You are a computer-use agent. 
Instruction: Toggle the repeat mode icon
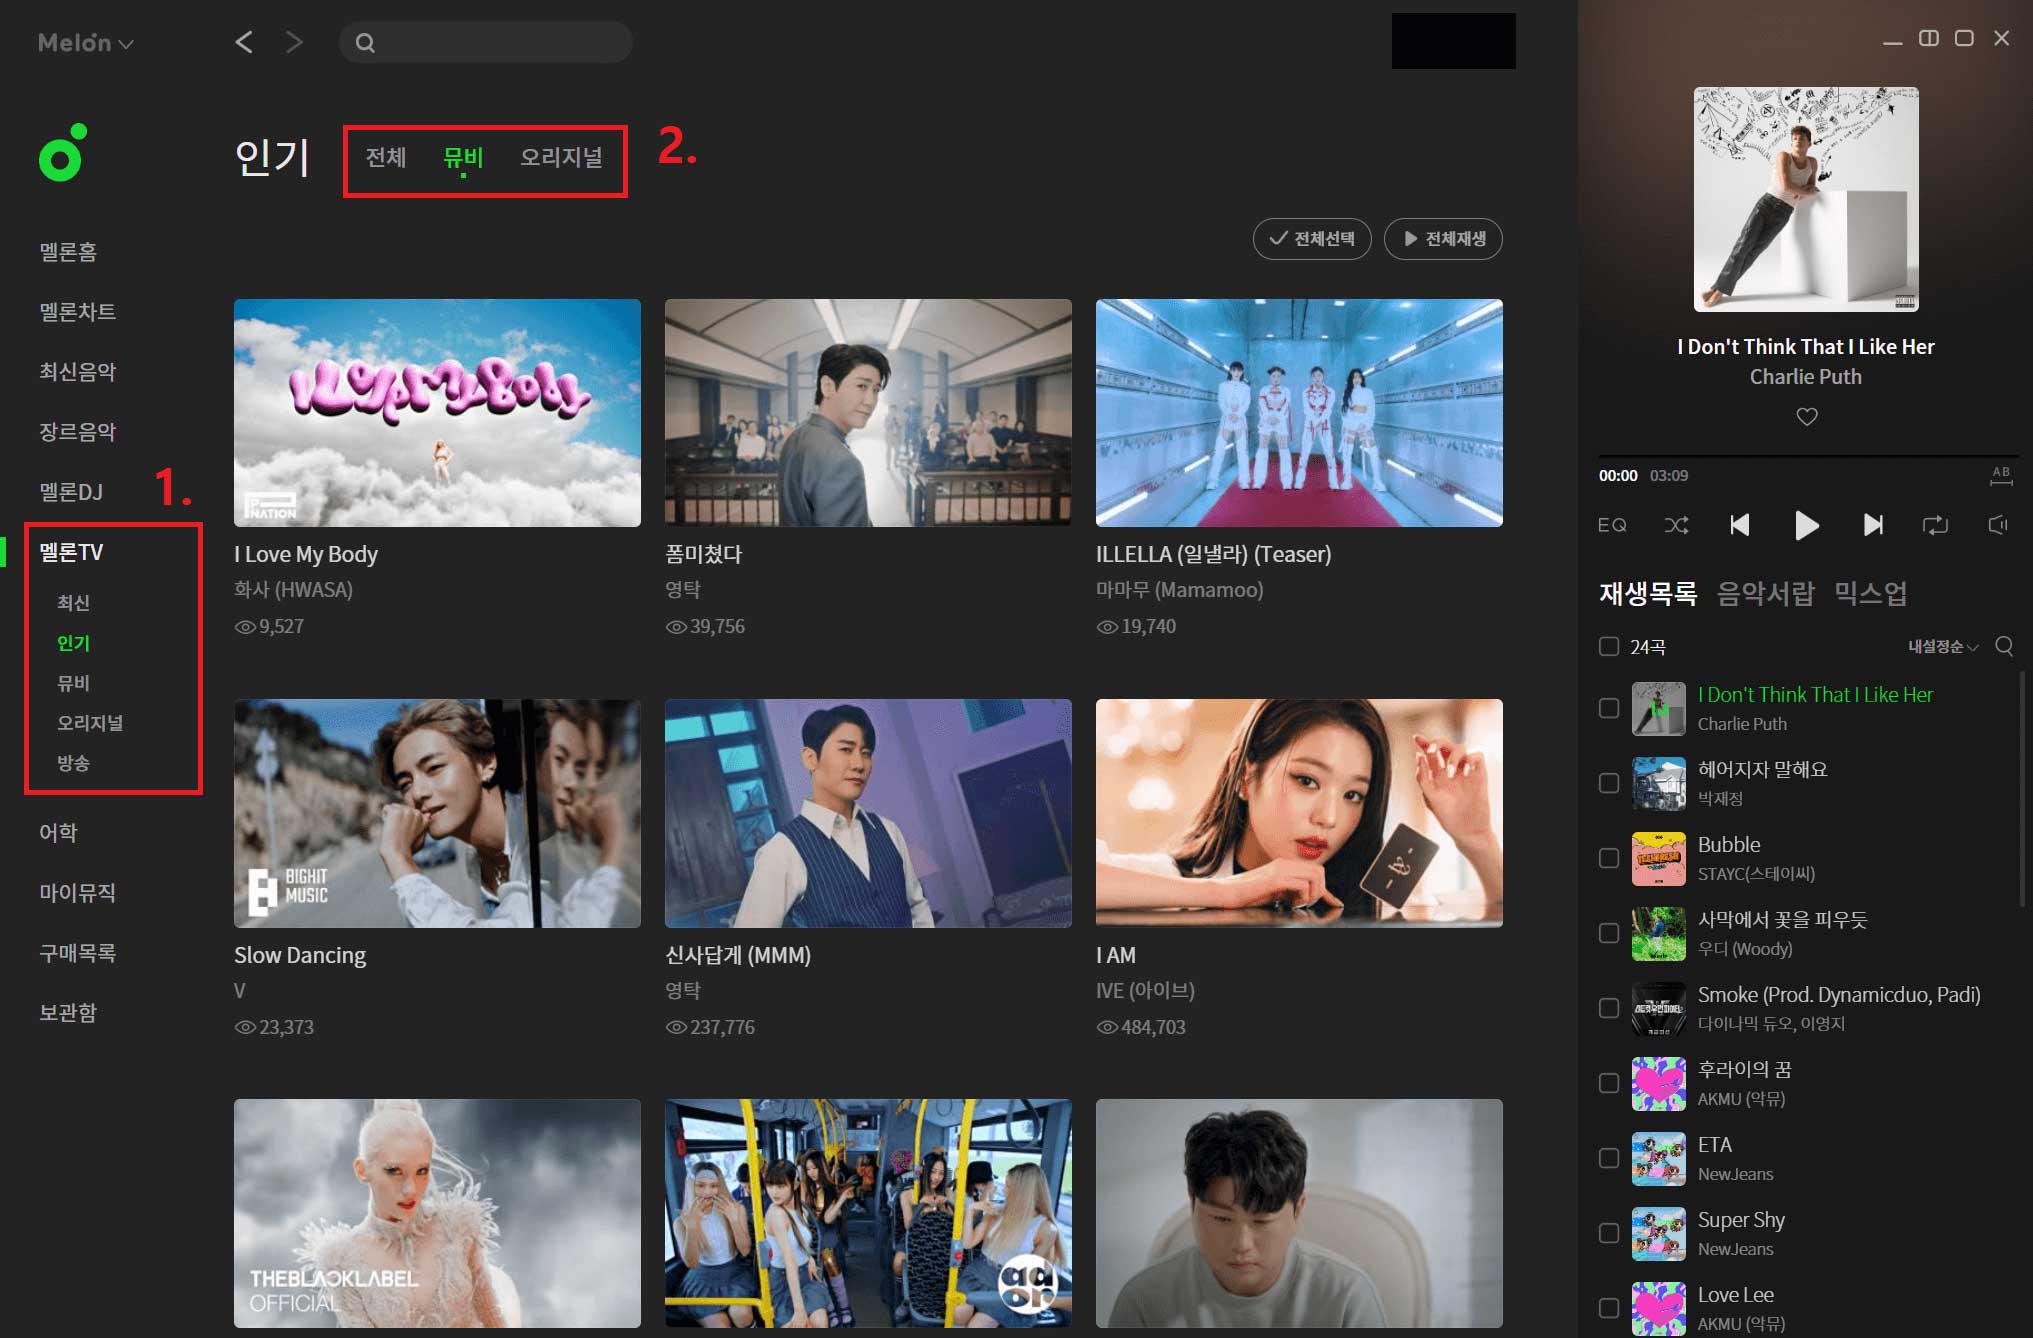[x=1935, y=525]
